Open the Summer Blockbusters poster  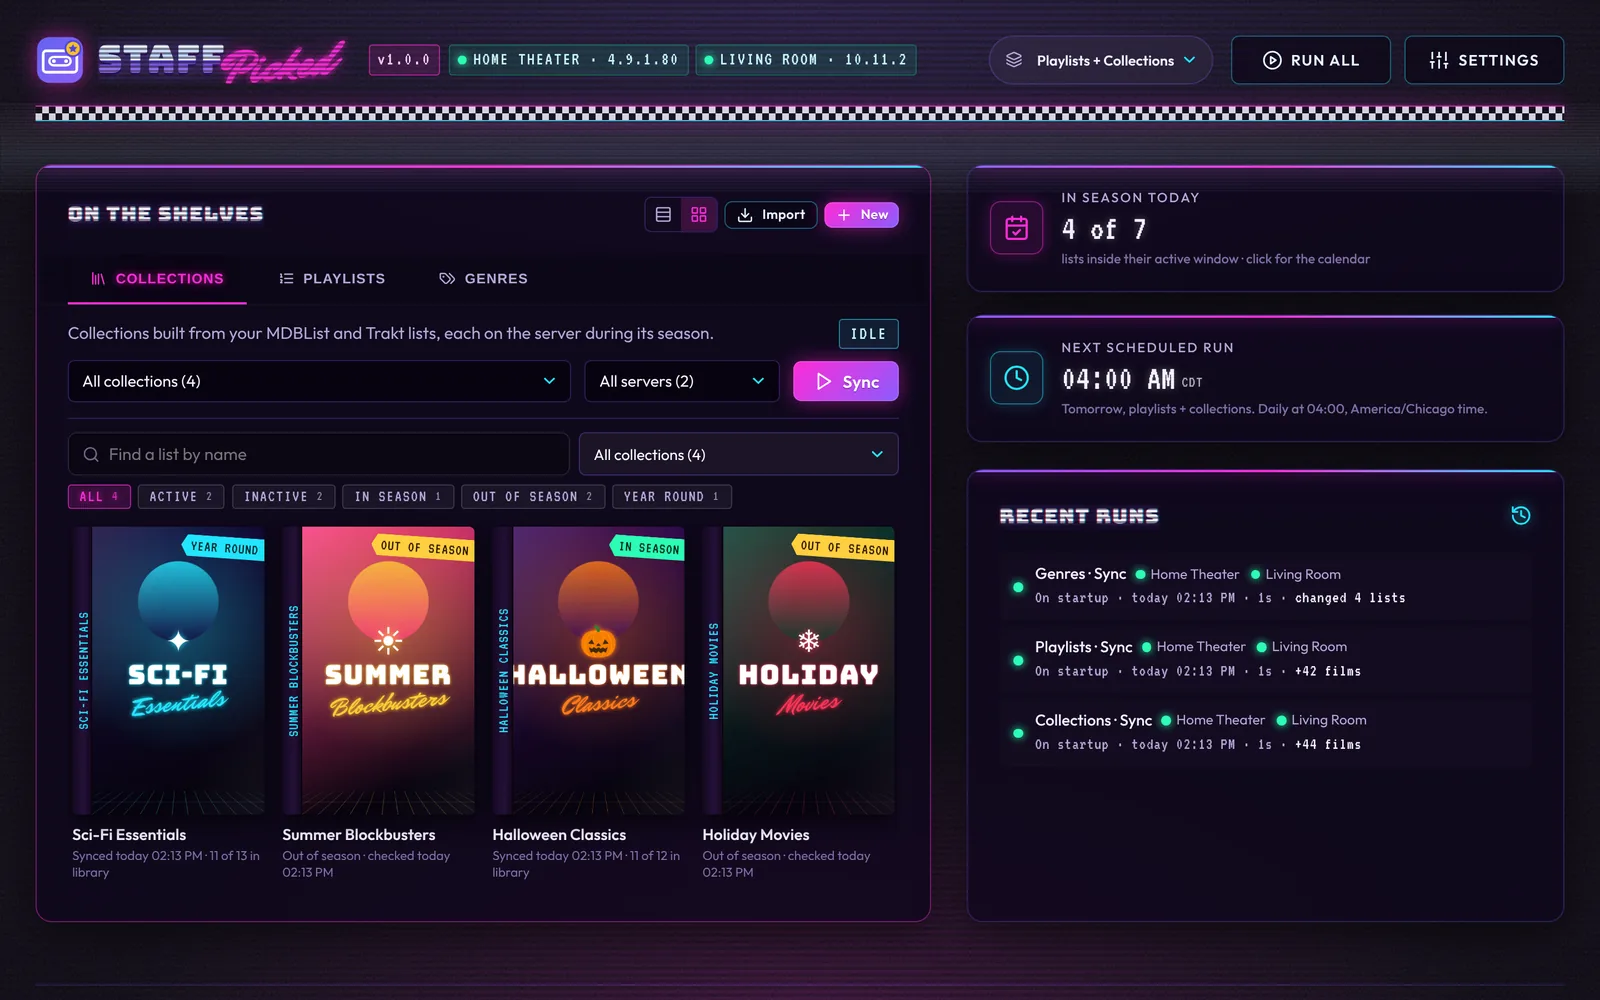coord(378,670)
